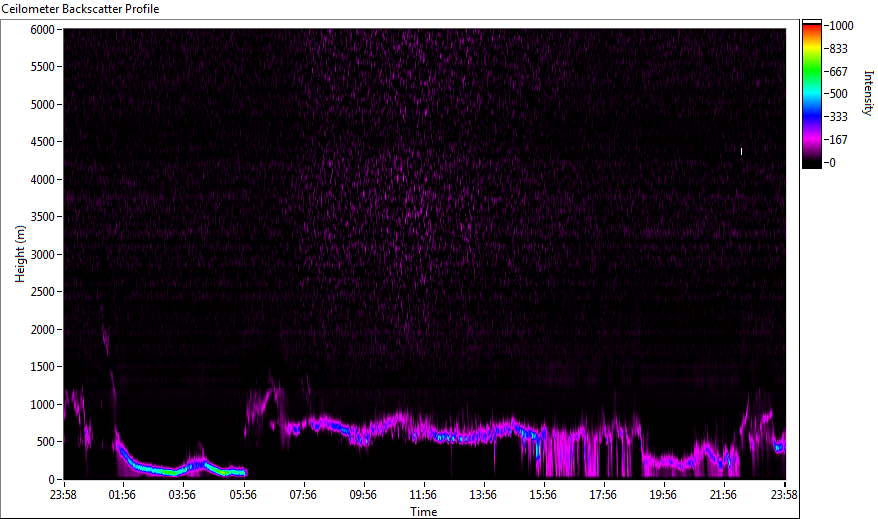
Task: Click the 500 height axis value on the left
Action: 46,442
